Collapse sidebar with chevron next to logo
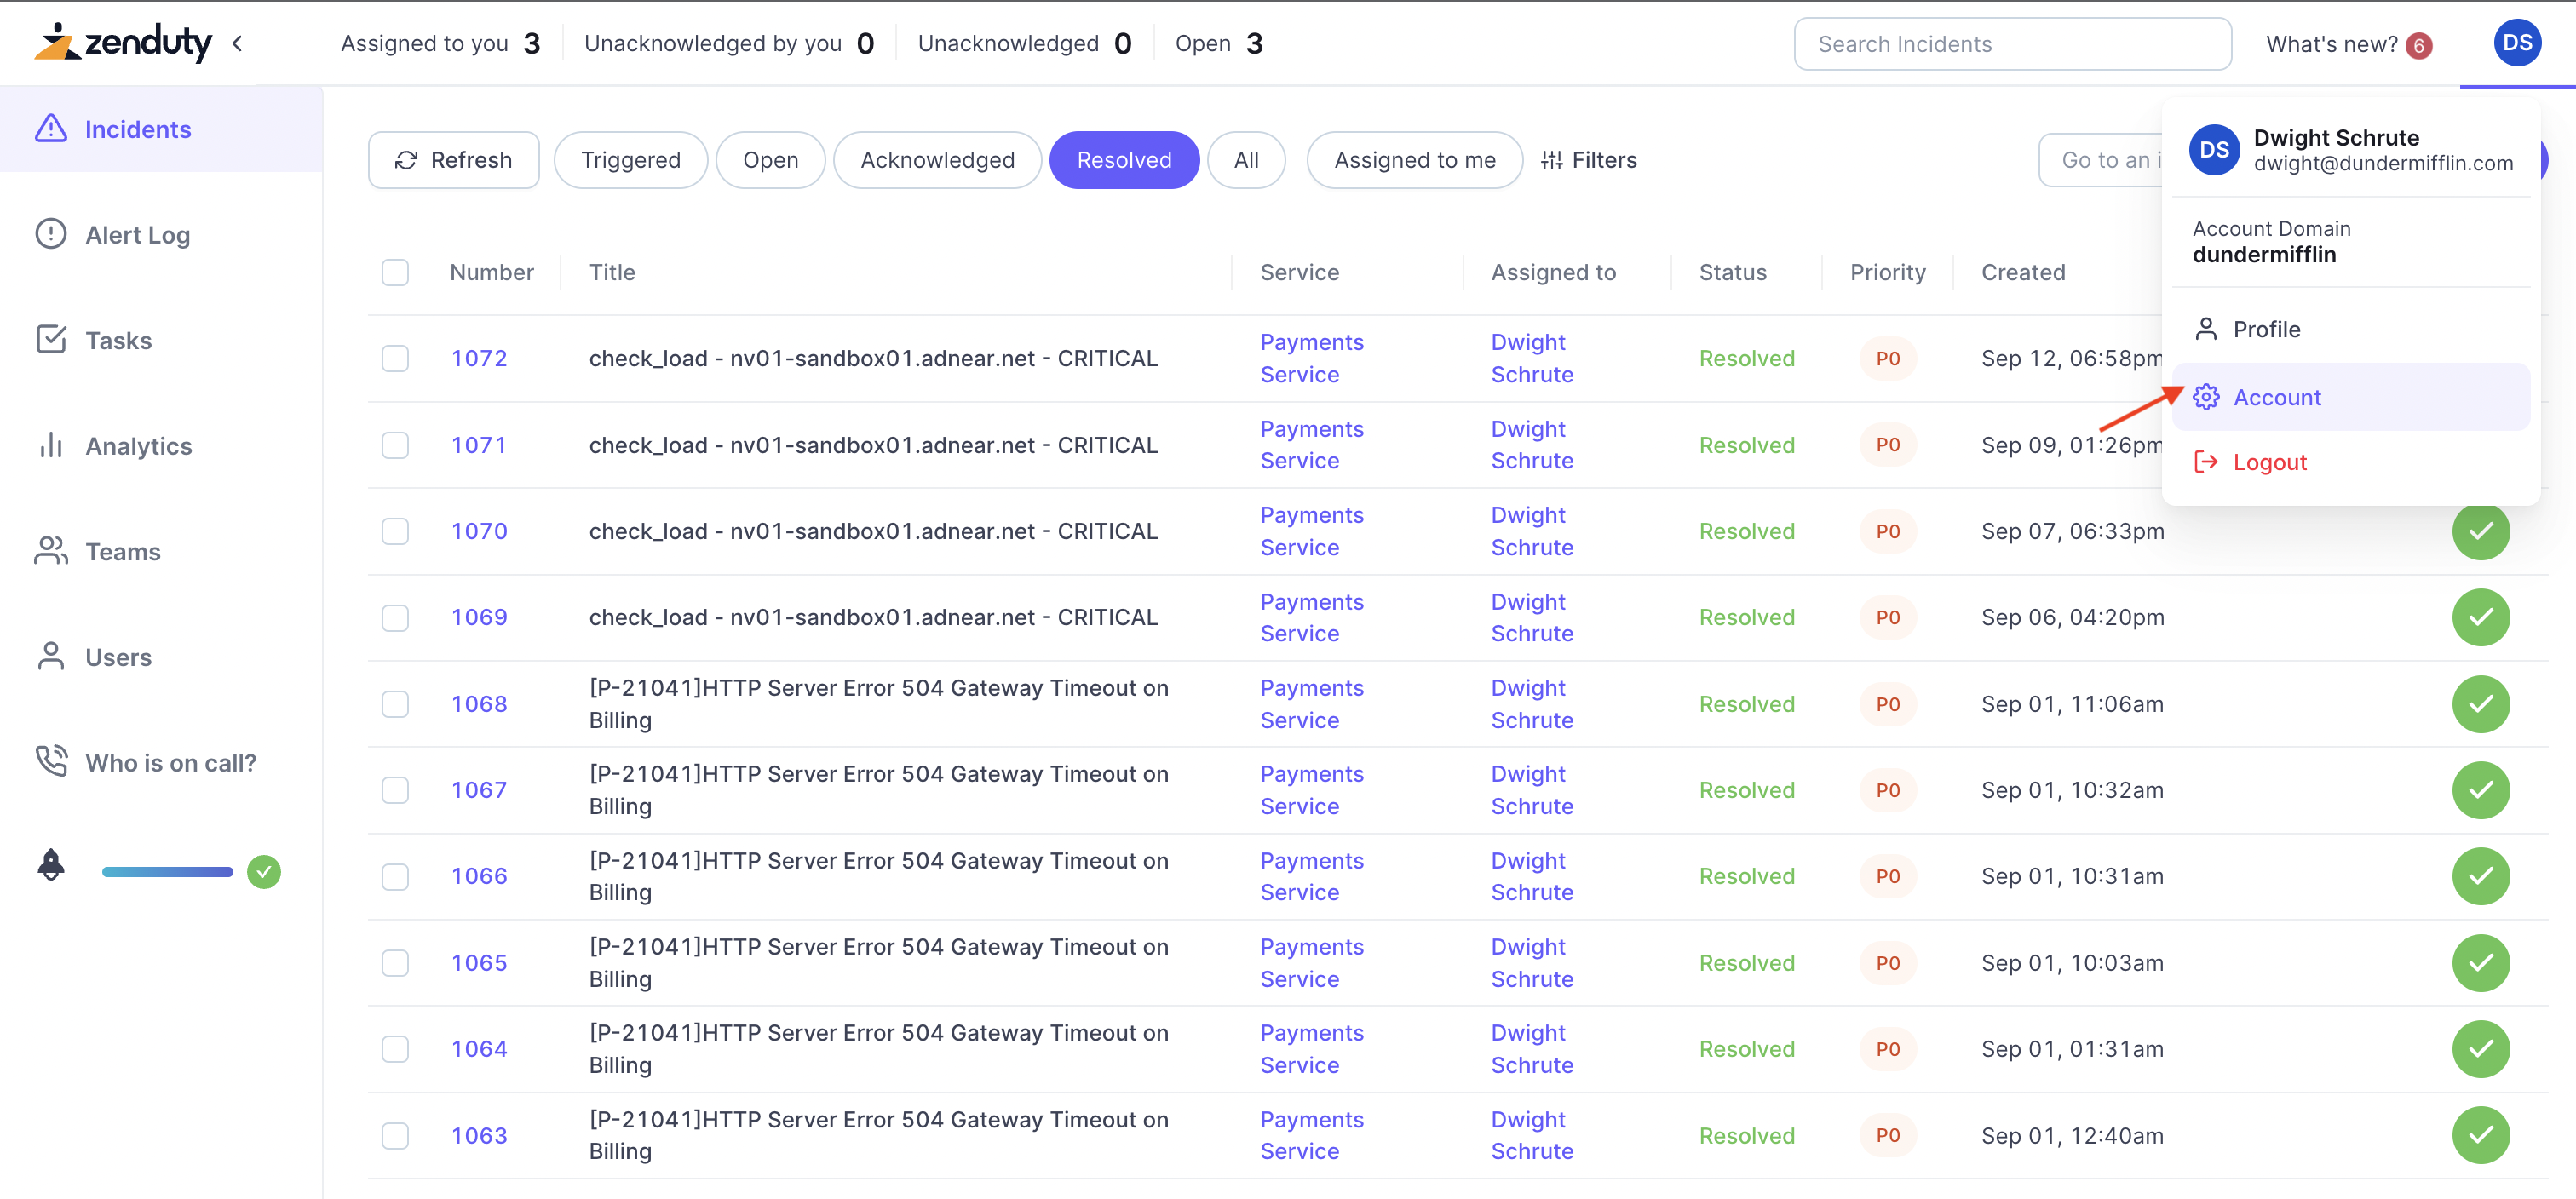The height and width of the screenshot is (1199, 2576). click(237, 43)
